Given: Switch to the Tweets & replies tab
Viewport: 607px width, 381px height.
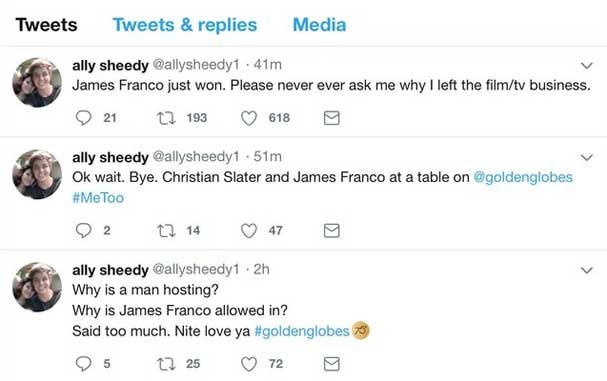Looking at the screenshot, I should point(185,25).
